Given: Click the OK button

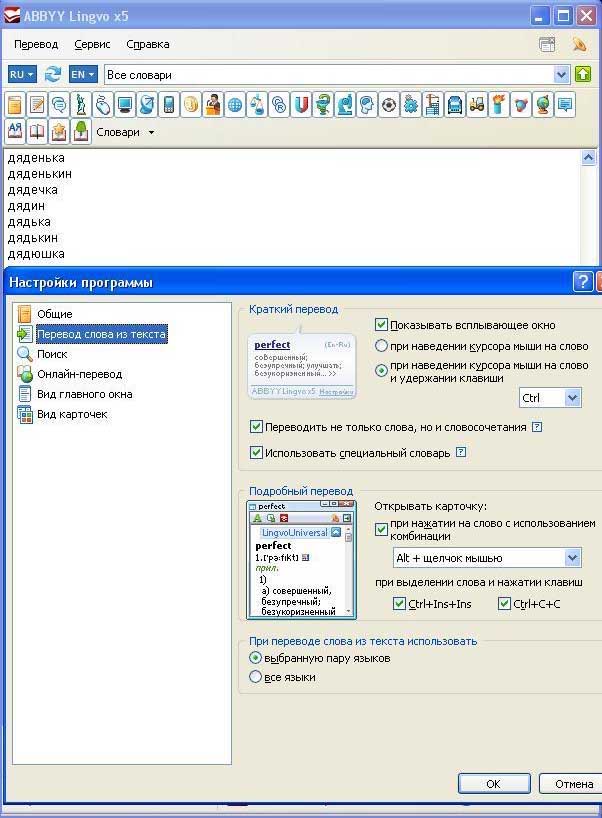Looking at the screenshot, I should pyautogui.click(x=493, y=784).
